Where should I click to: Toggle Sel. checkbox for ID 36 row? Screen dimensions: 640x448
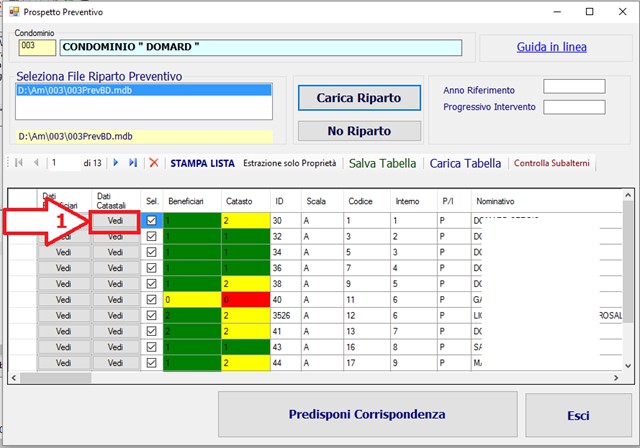(x=151, y=268)
